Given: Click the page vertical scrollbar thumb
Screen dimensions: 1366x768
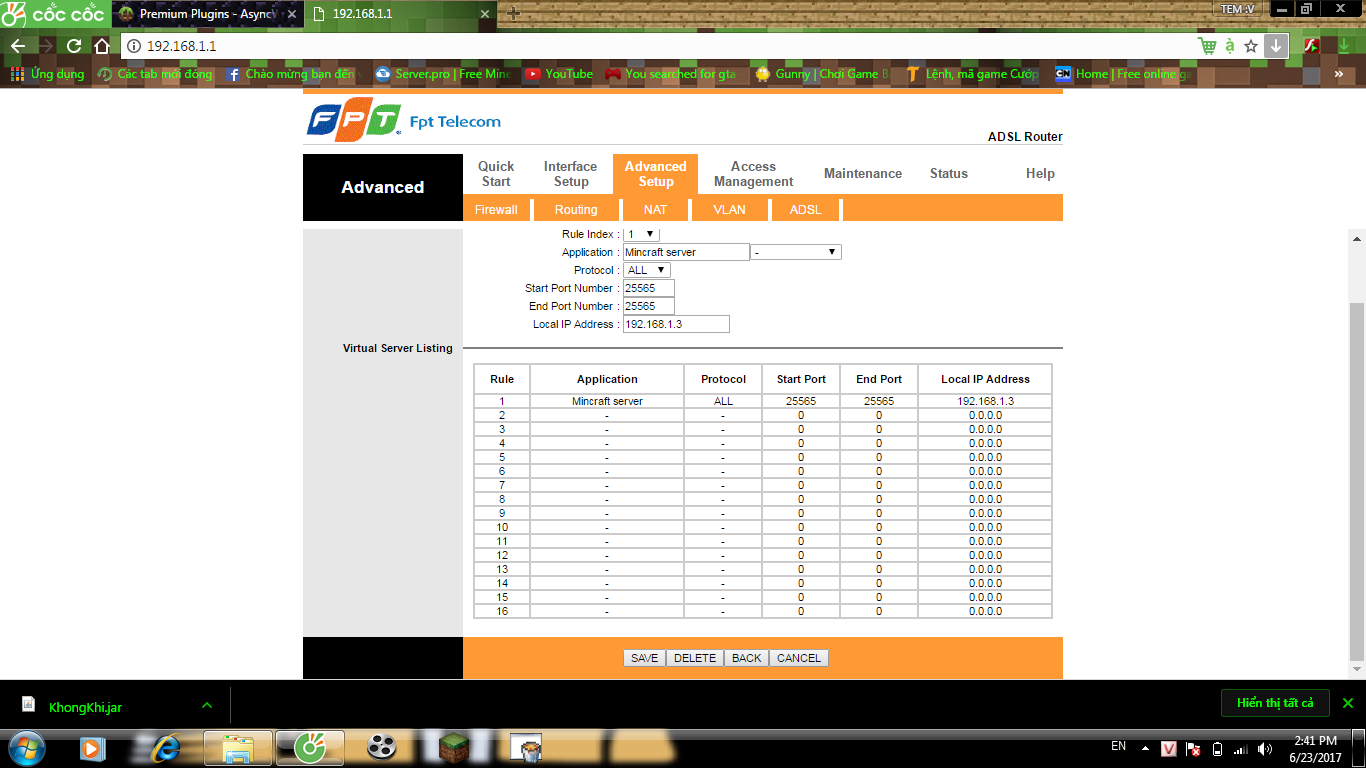Looking at the screenshot, I should pyautogui.click(x=1357, y=482).
